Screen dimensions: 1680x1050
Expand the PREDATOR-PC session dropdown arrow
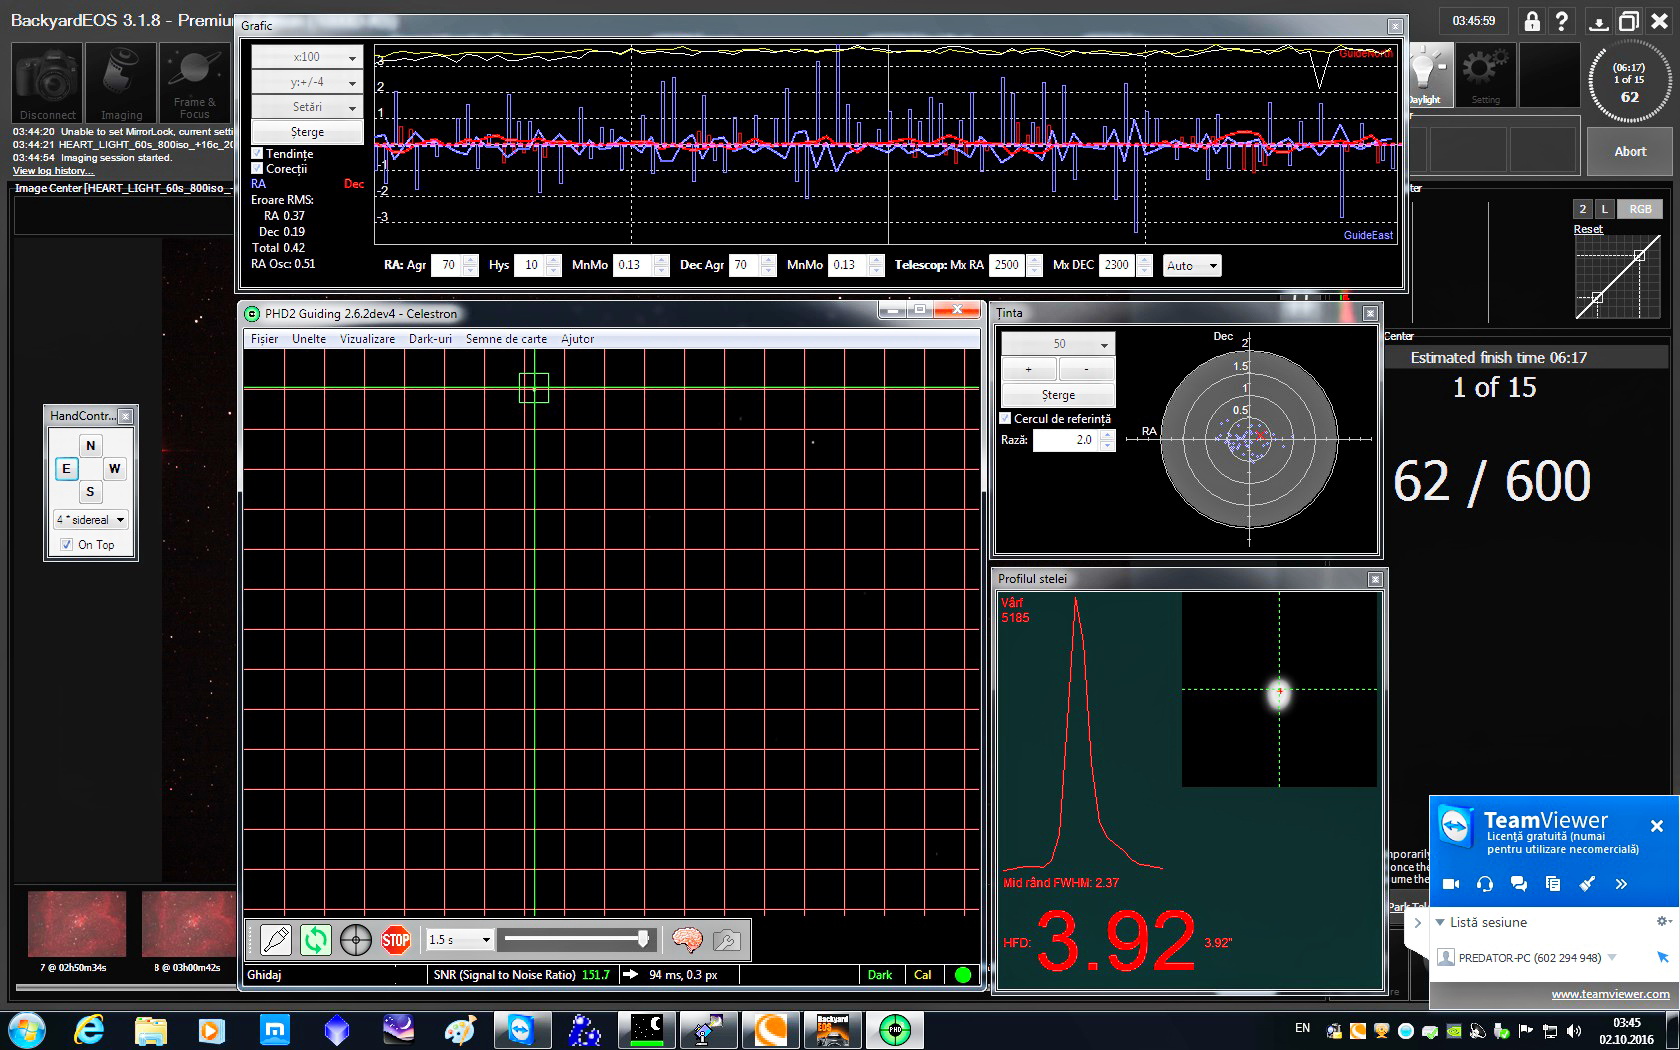pyautogui.click(x=1611, y=958)
